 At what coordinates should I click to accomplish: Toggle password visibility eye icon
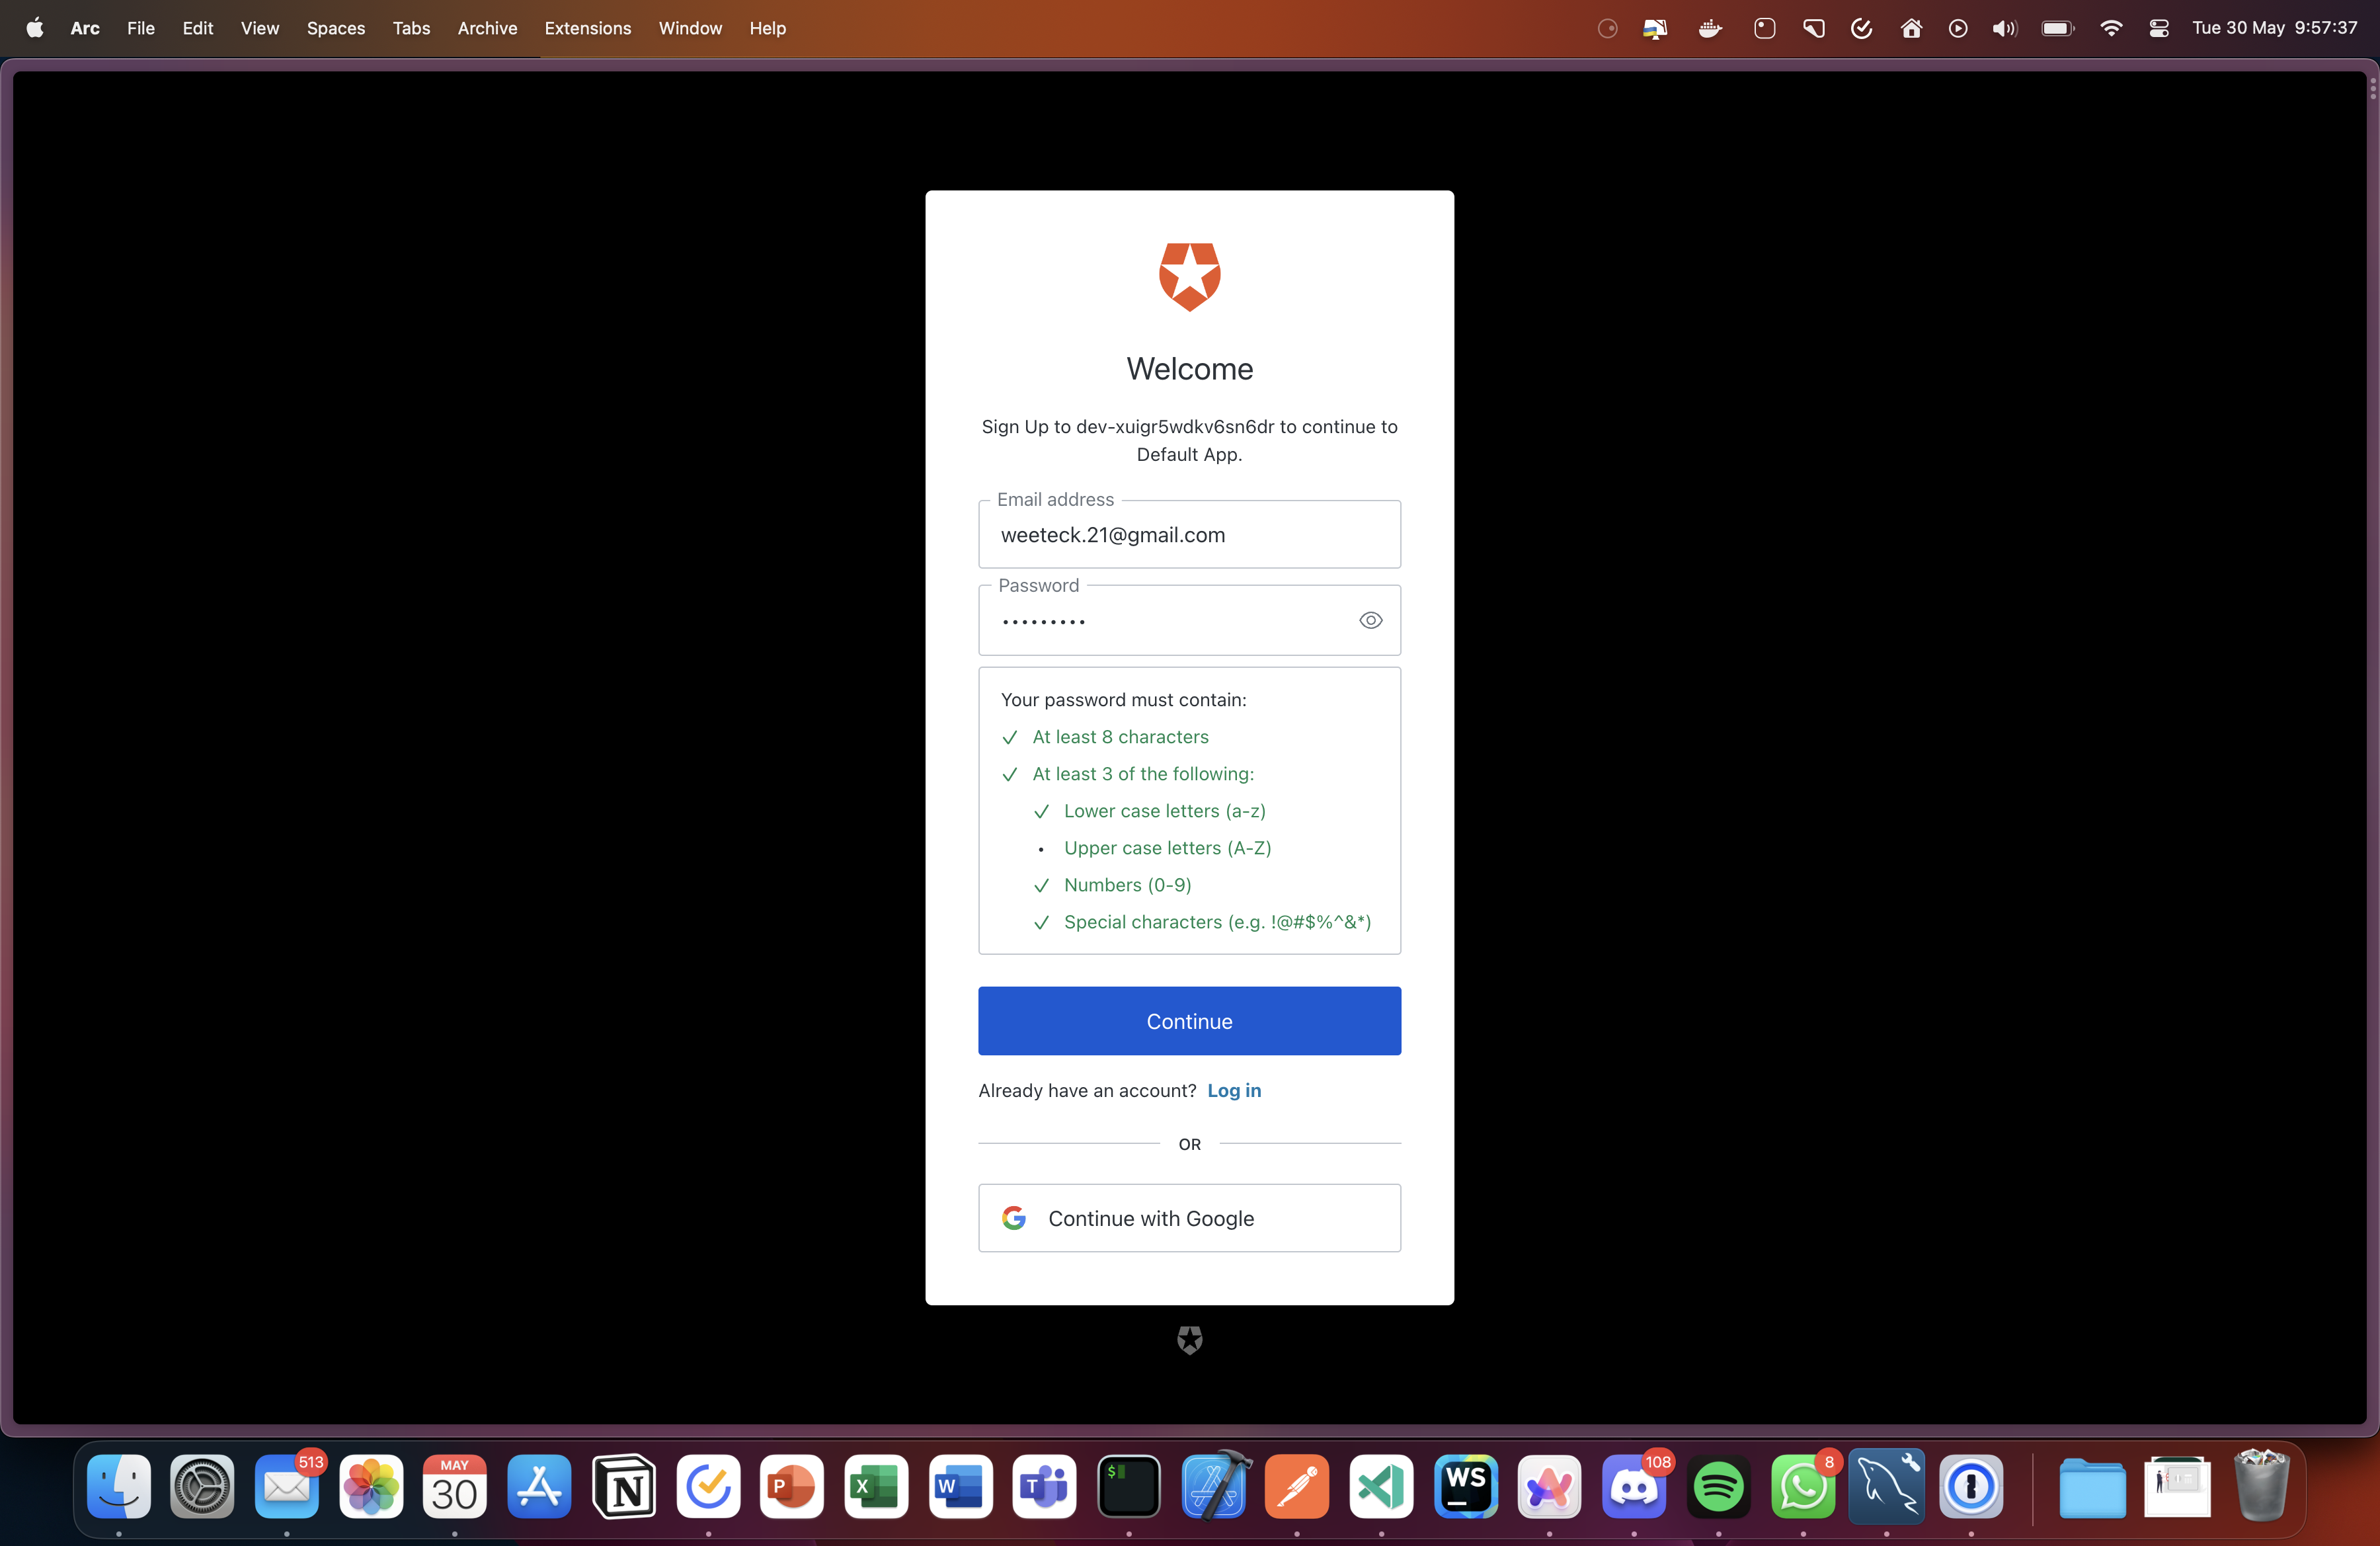tap(1370, 620)
